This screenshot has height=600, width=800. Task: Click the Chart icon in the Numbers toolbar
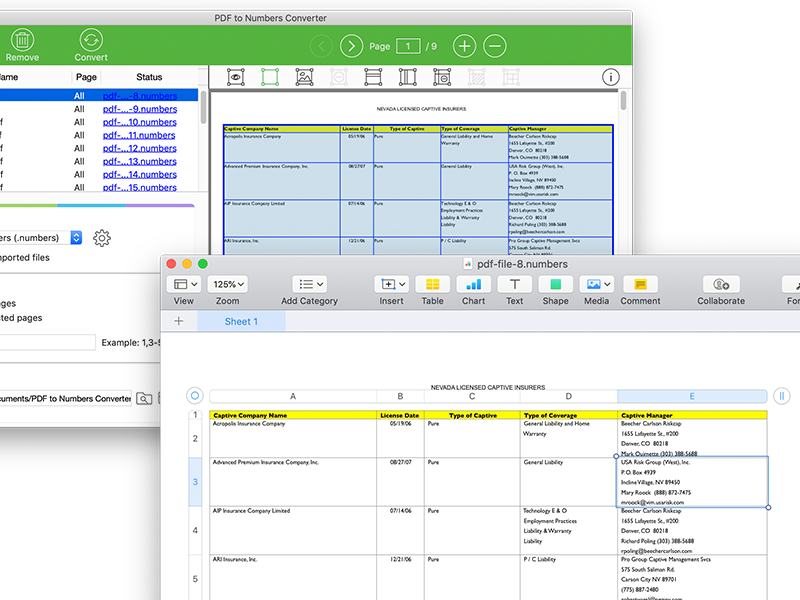[473, 284]
